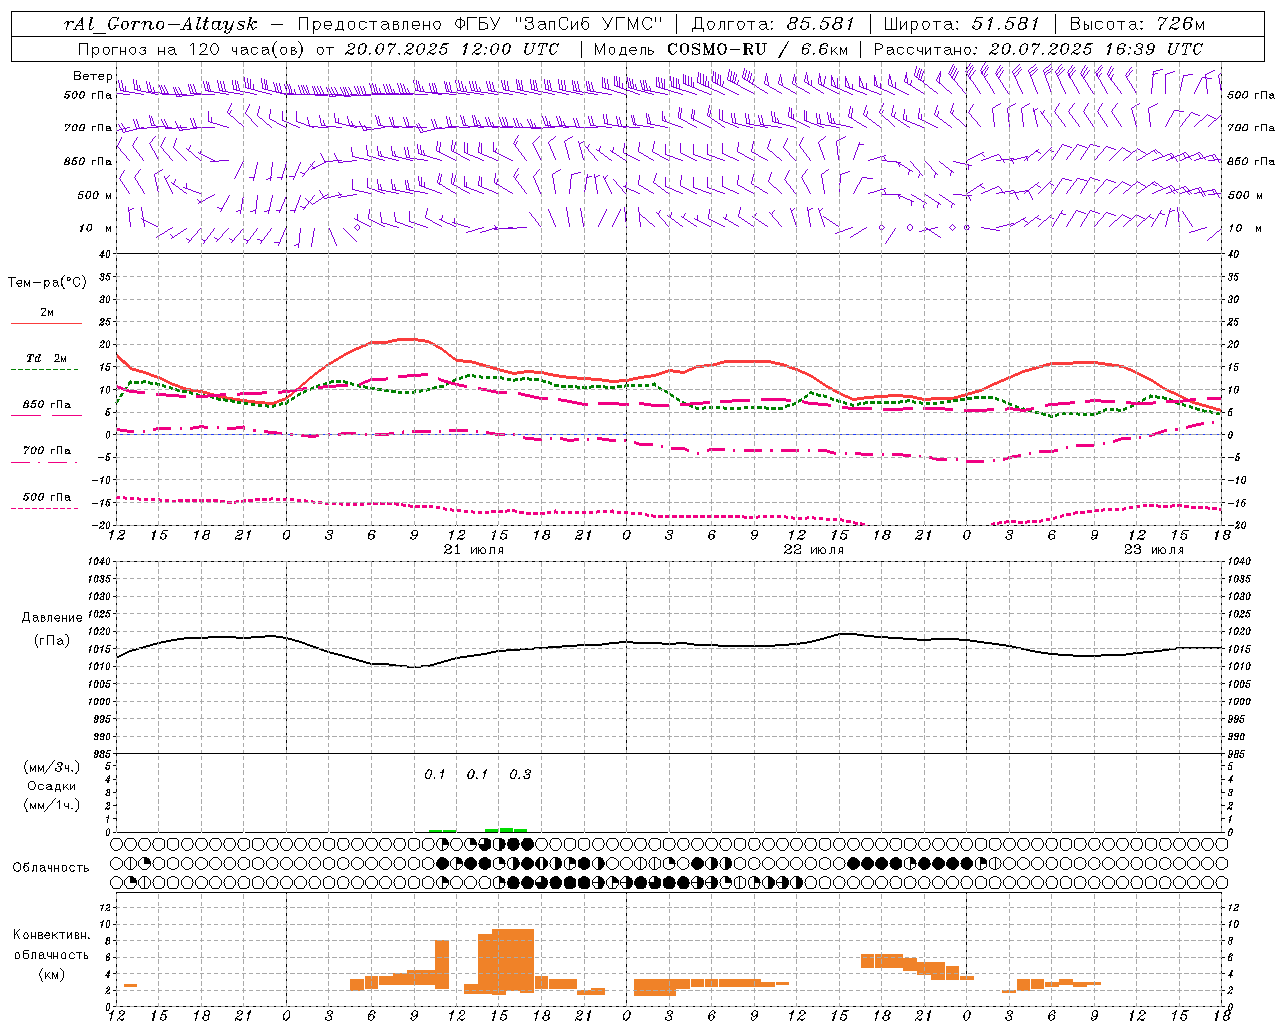This screenshot has width=1280, height=1024.
Task: Click the elevation label Высота: 726м
Action: (x=1137, y=24)
